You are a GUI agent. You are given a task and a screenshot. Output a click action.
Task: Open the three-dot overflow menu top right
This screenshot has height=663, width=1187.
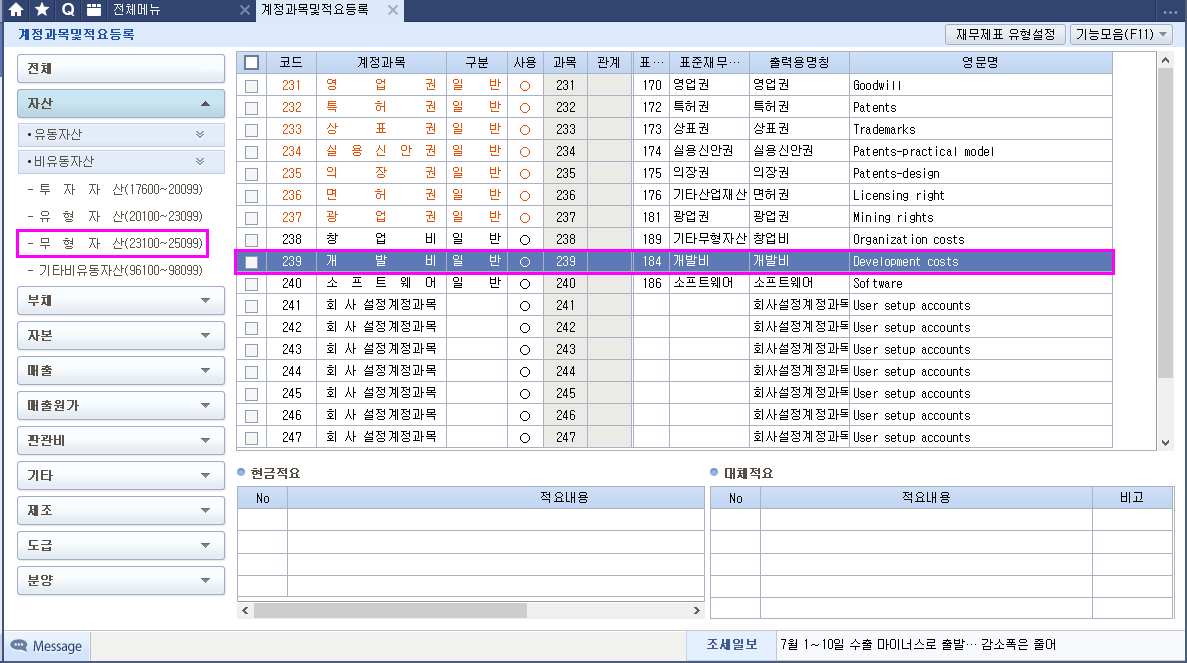coord(1170,10)
